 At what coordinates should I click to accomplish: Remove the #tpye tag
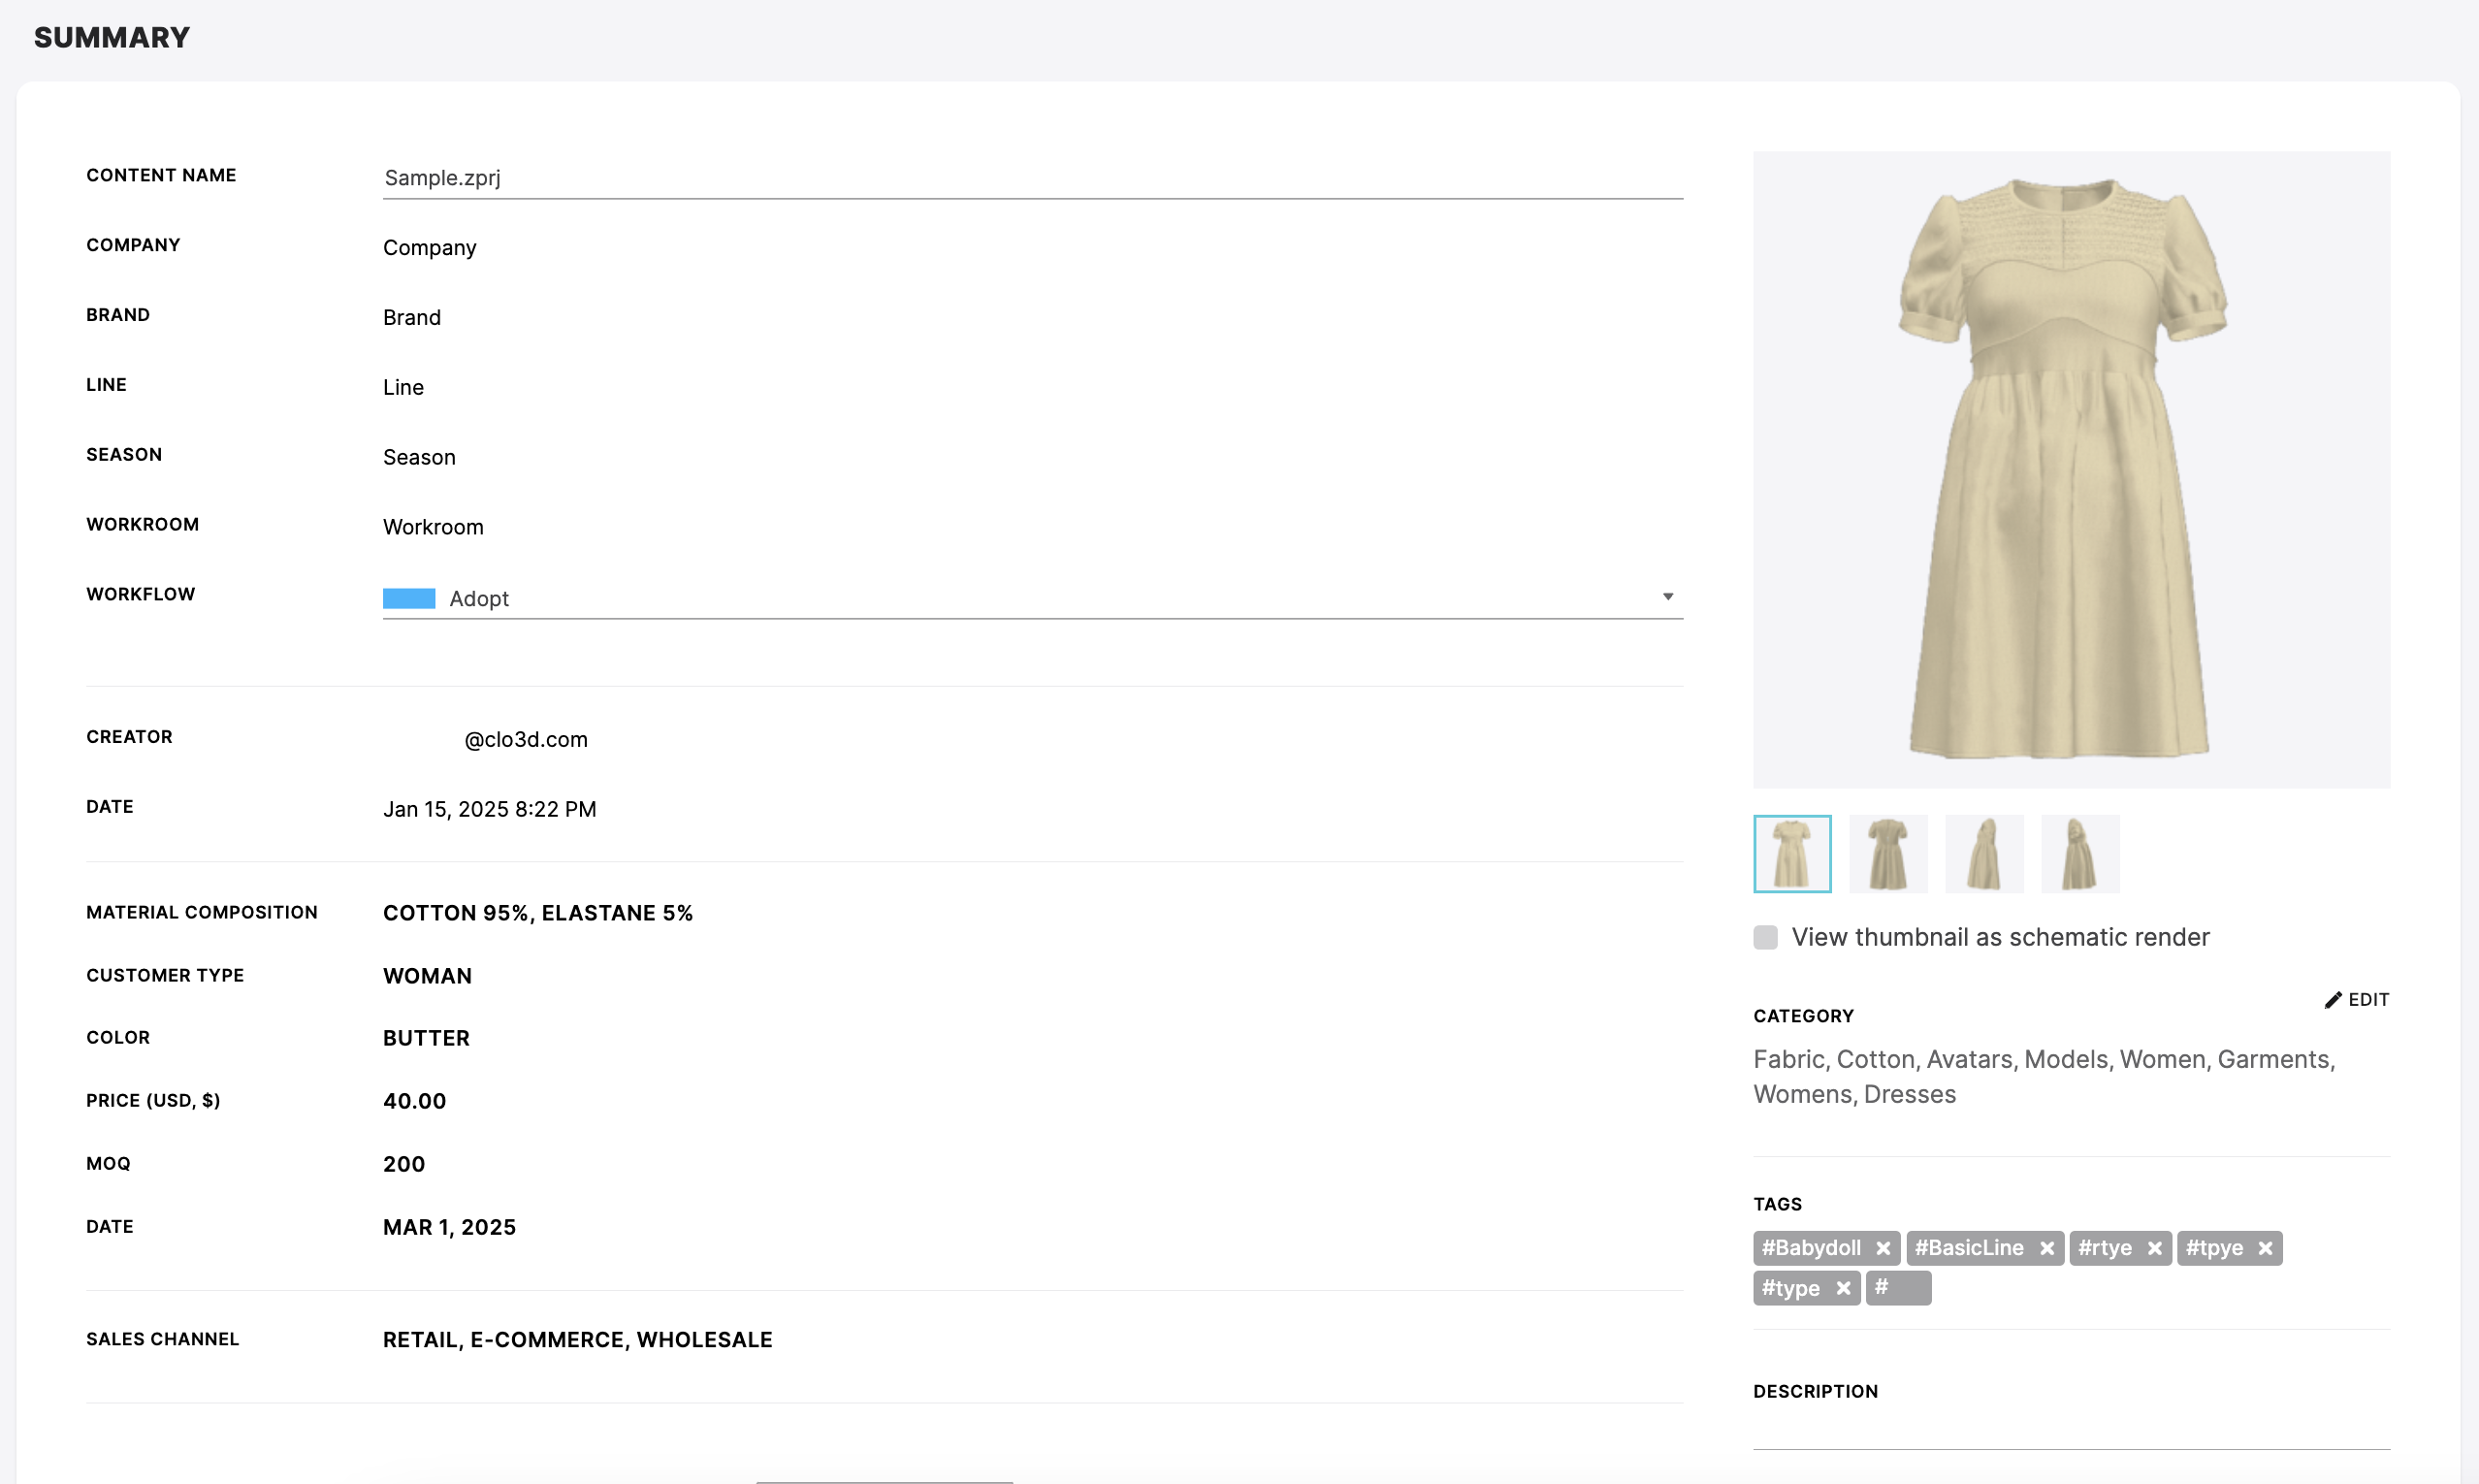click(x=2265, y=1247)
